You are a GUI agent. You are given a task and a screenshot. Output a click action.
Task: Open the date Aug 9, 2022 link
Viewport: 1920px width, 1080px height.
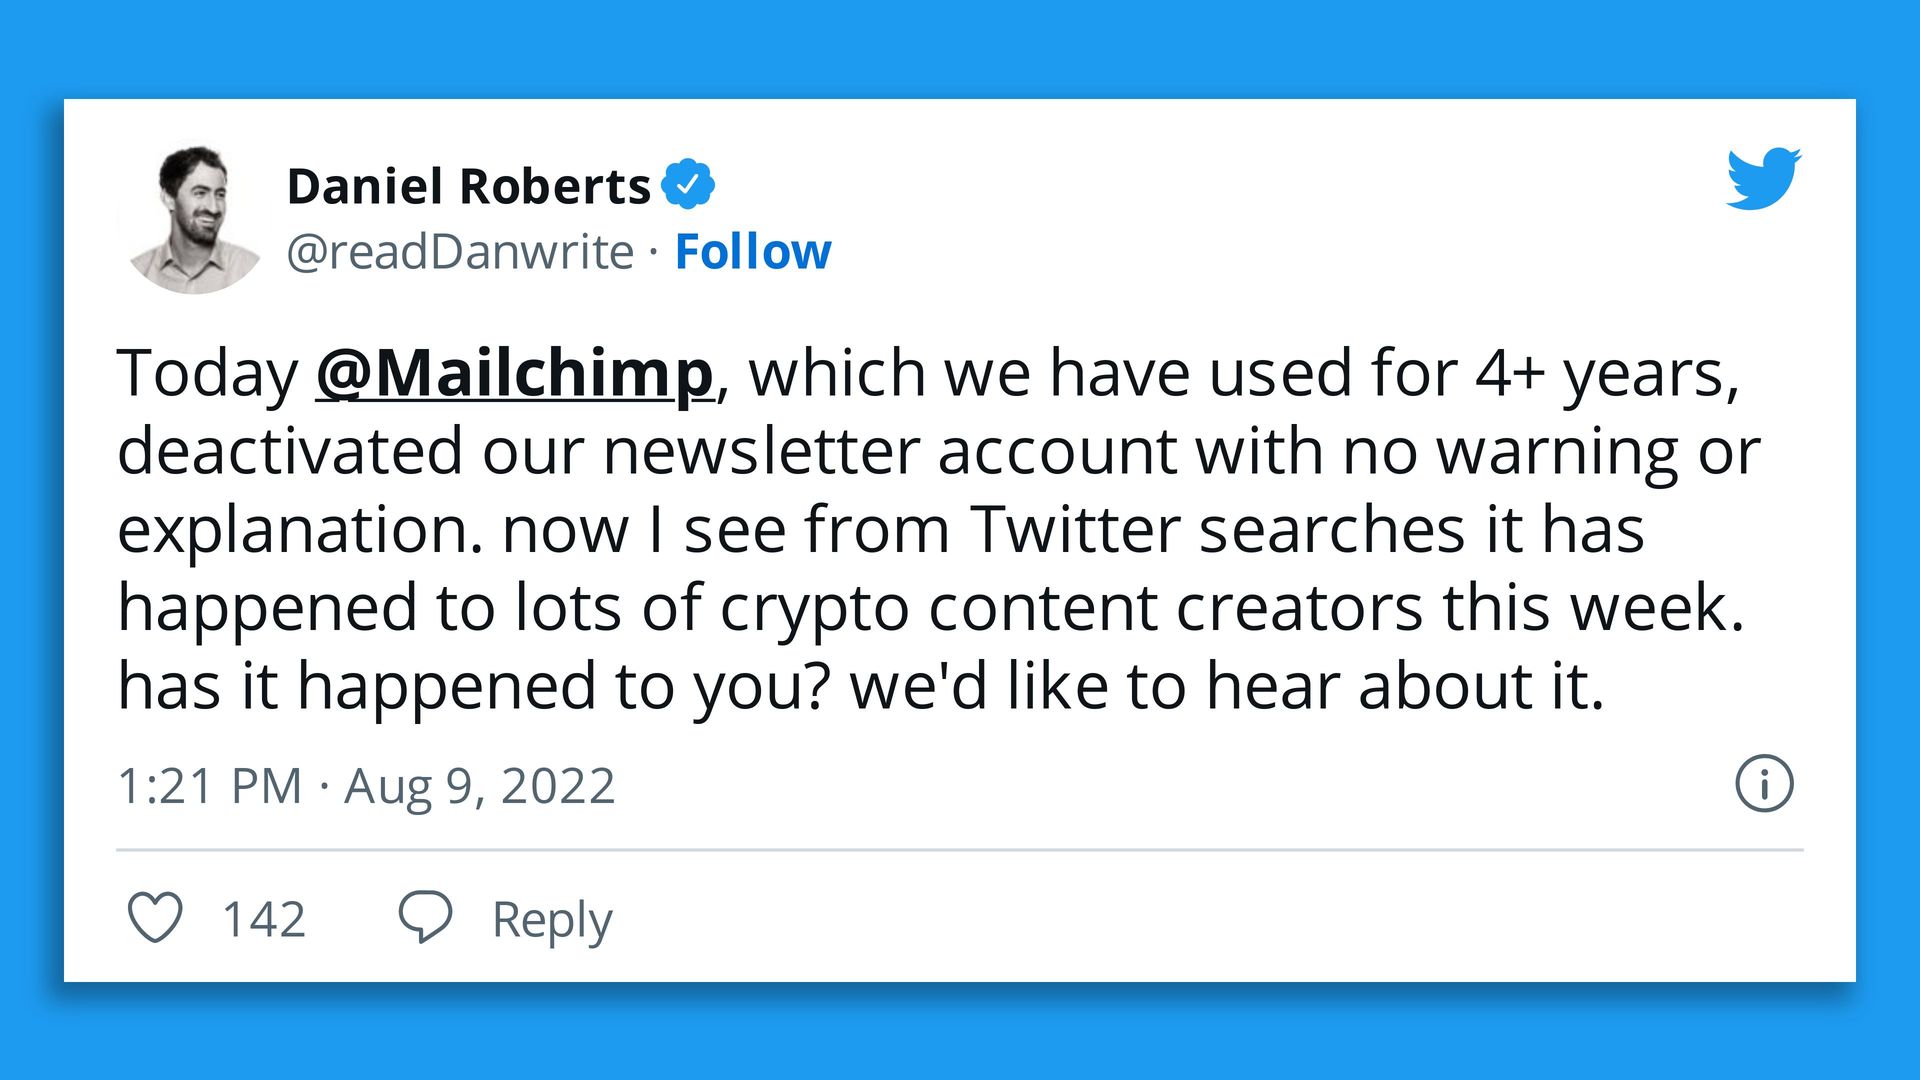tap(480, 786)
